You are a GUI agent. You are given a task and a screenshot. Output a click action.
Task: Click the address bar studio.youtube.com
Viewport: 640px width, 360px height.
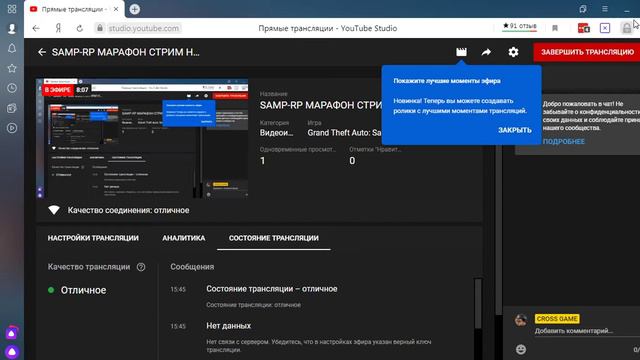[x=144, y=28]
